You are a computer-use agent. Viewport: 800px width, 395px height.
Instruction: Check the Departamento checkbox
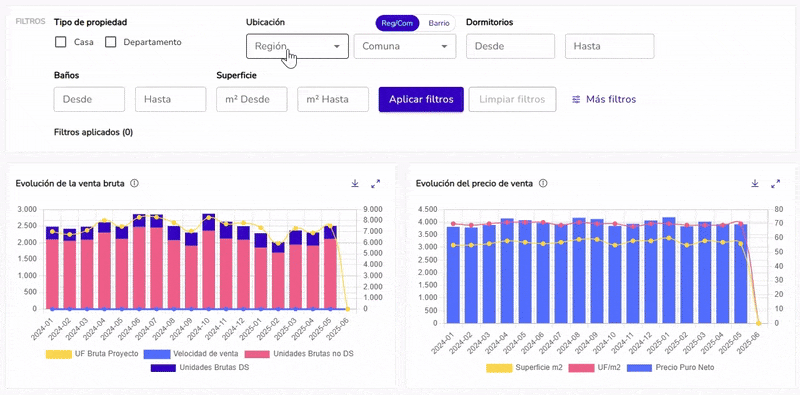click(x=111, y=42)
